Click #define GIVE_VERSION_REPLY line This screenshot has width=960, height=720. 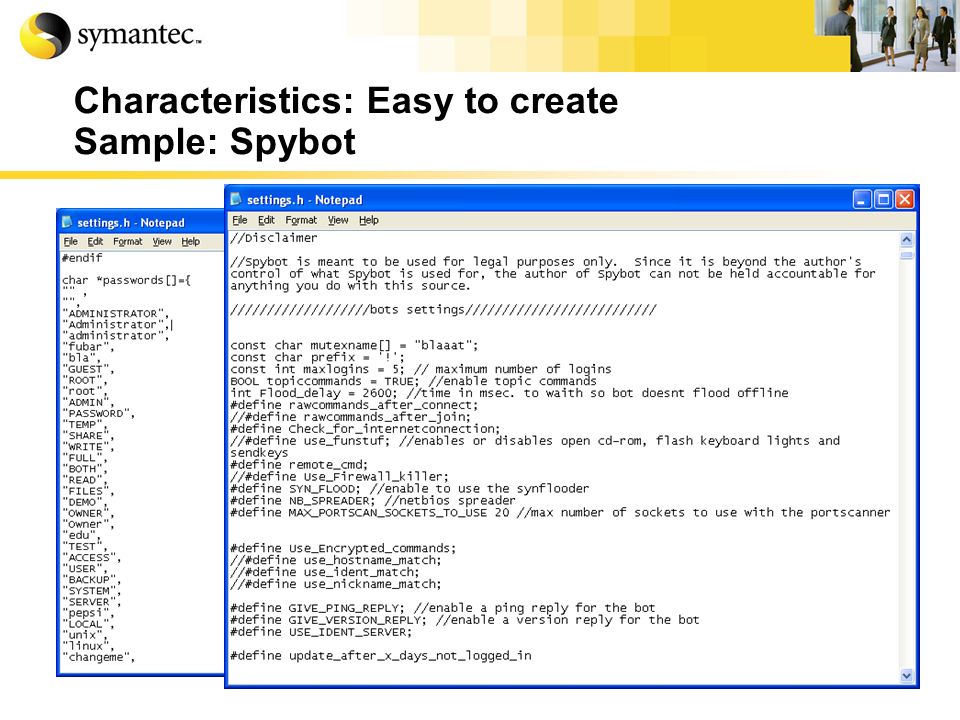[x=465, y=620]
